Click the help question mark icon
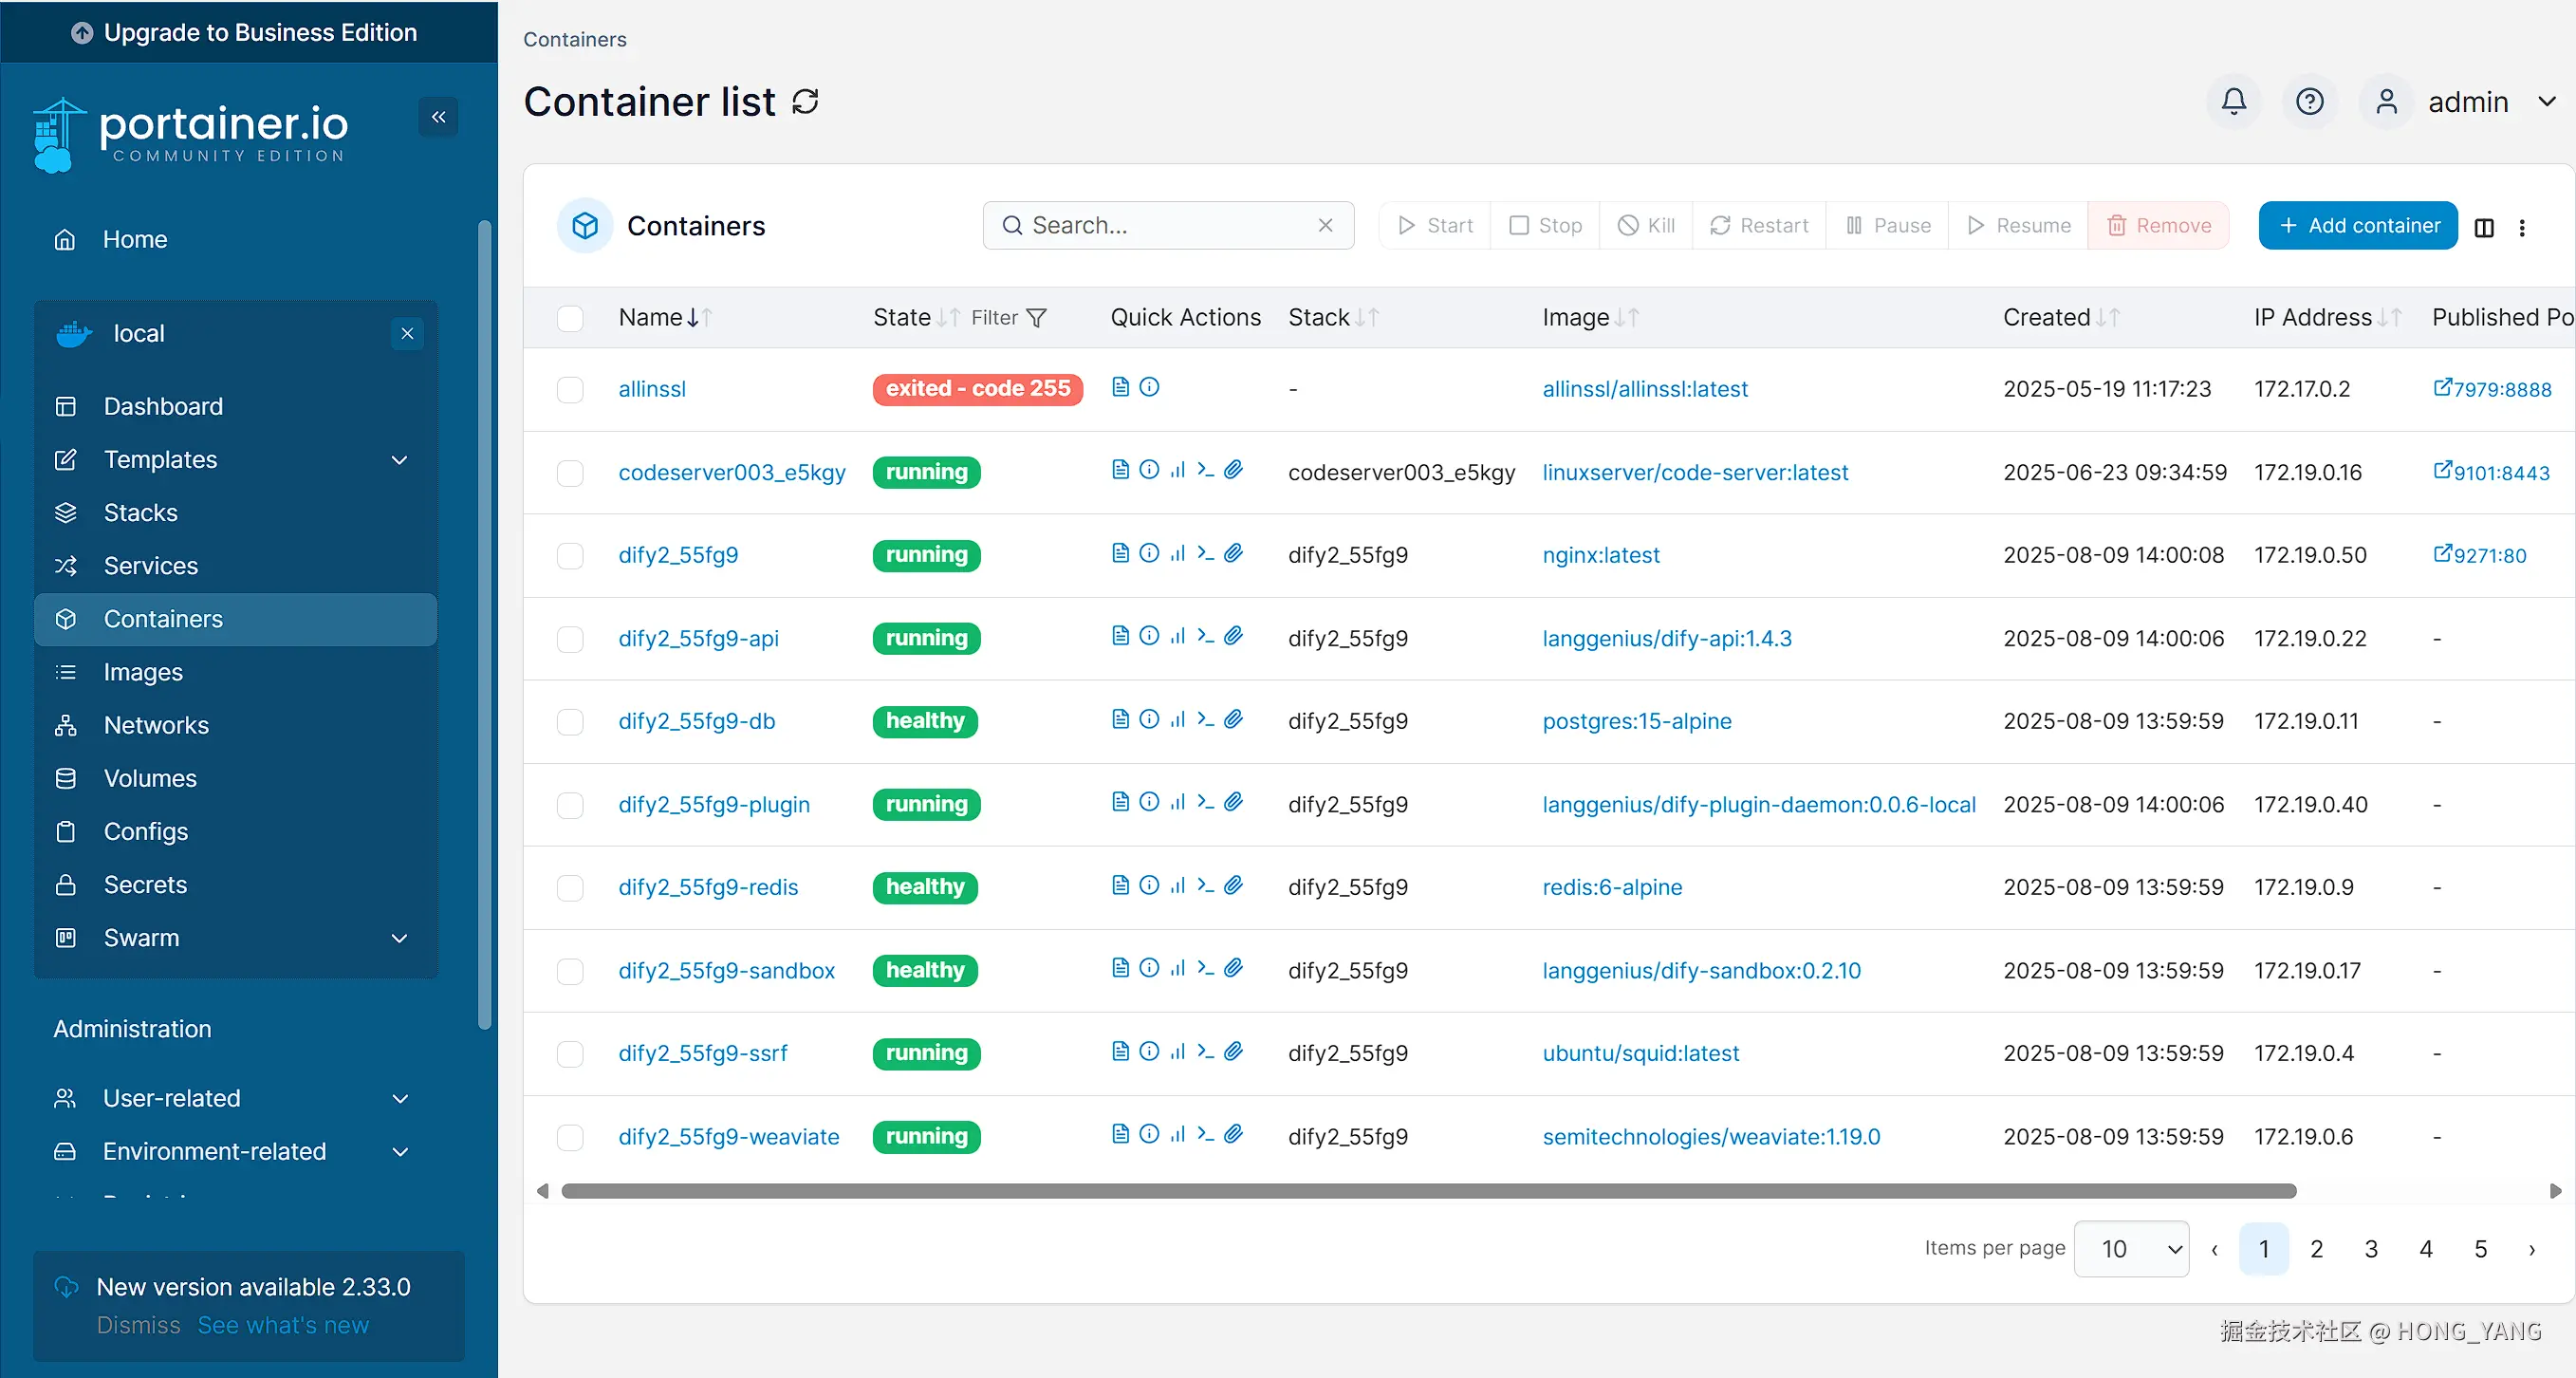 click(x=2309, y=102)
